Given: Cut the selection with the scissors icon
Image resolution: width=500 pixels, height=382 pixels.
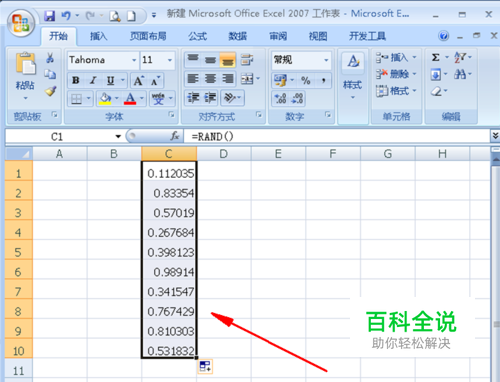Looking at the screenshot, I should (50, 58).
